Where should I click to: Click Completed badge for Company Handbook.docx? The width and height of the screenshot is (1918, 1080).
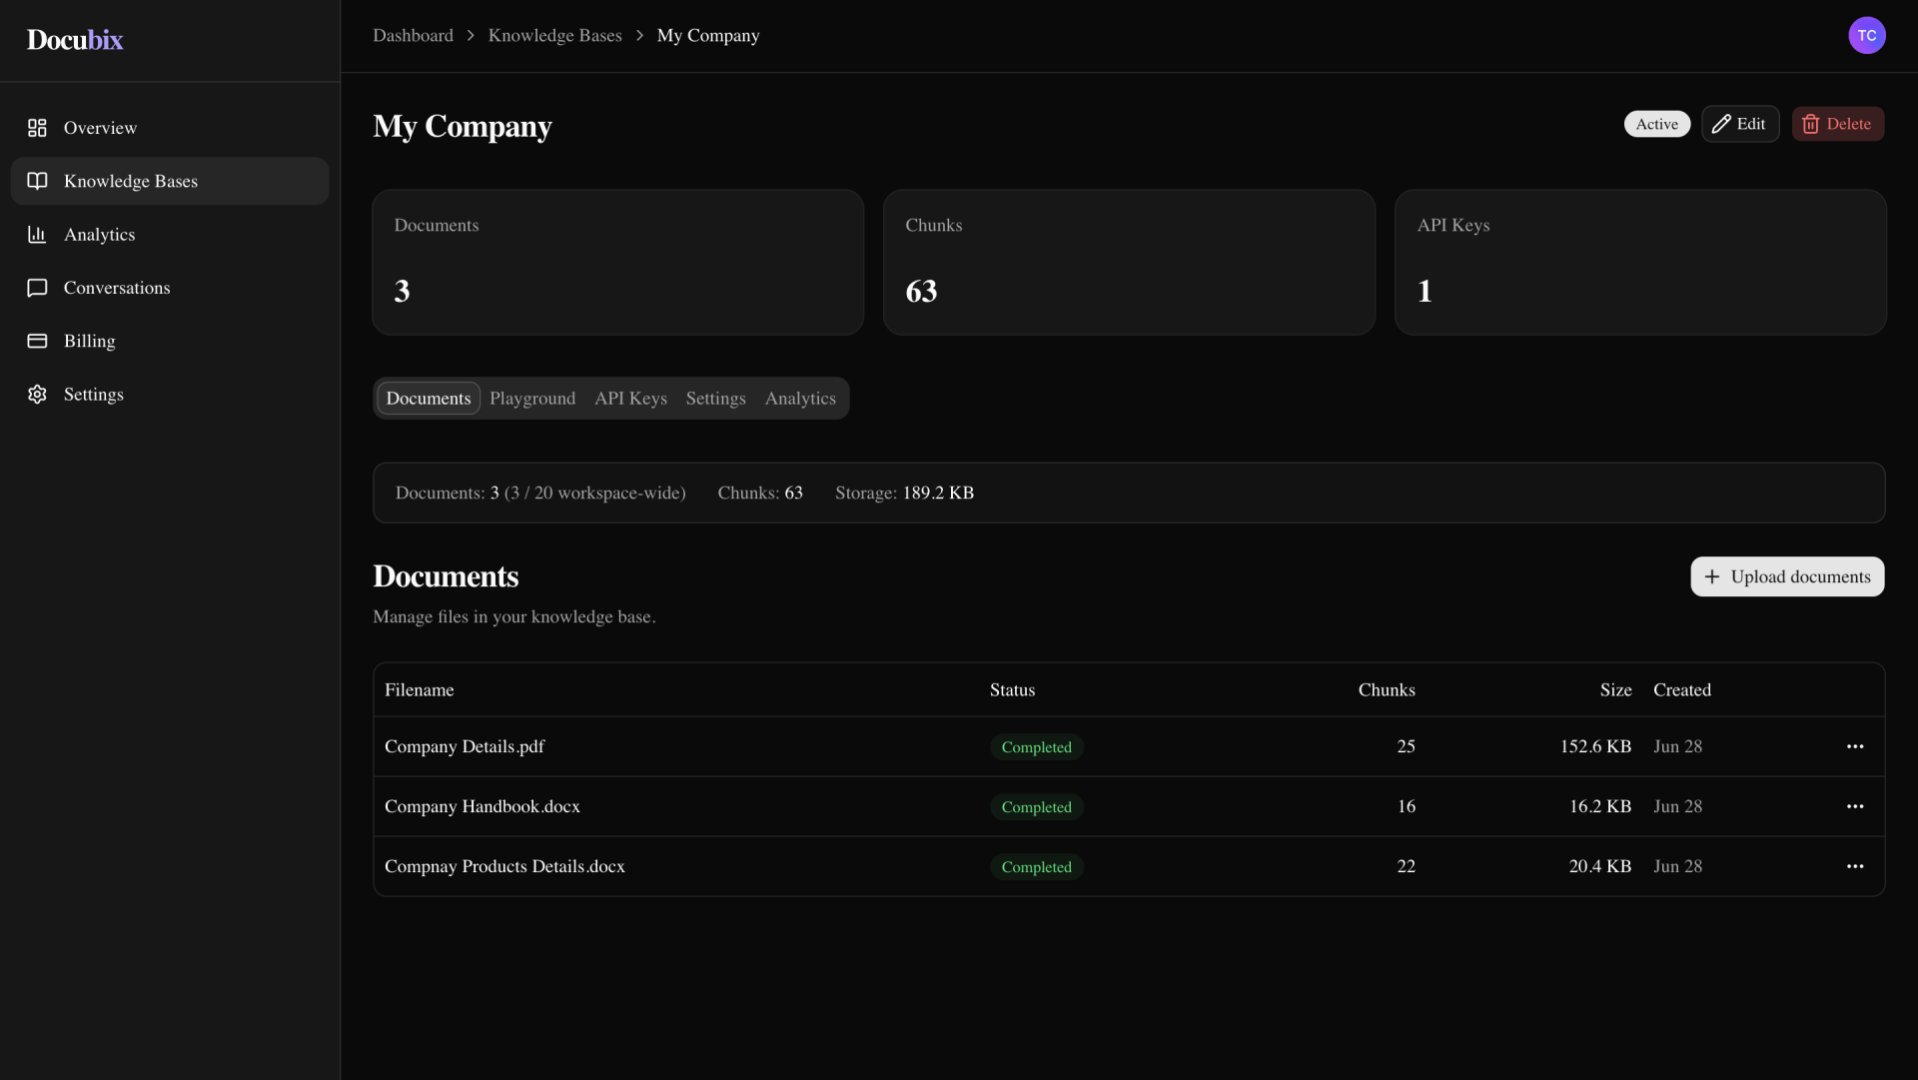(1036, 807)
